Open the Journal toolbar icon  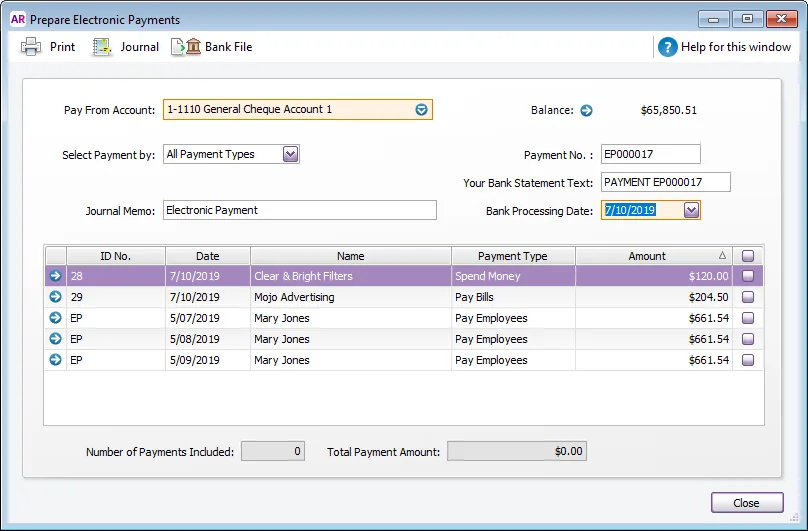click(102, 47)
